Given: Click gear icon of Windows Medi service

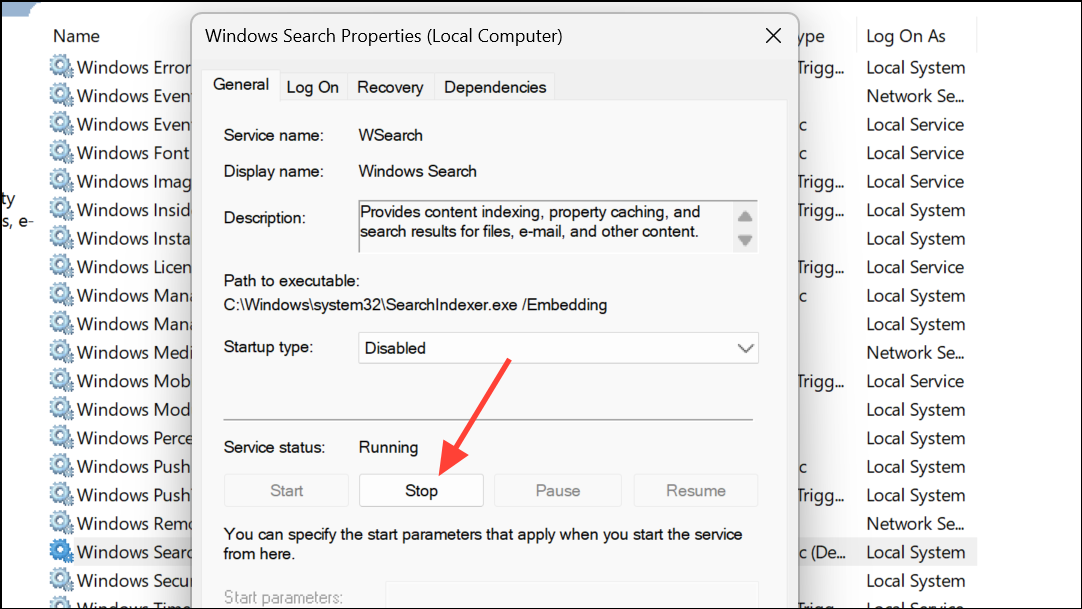Looking at the screenshot, I should coord(61,352).
